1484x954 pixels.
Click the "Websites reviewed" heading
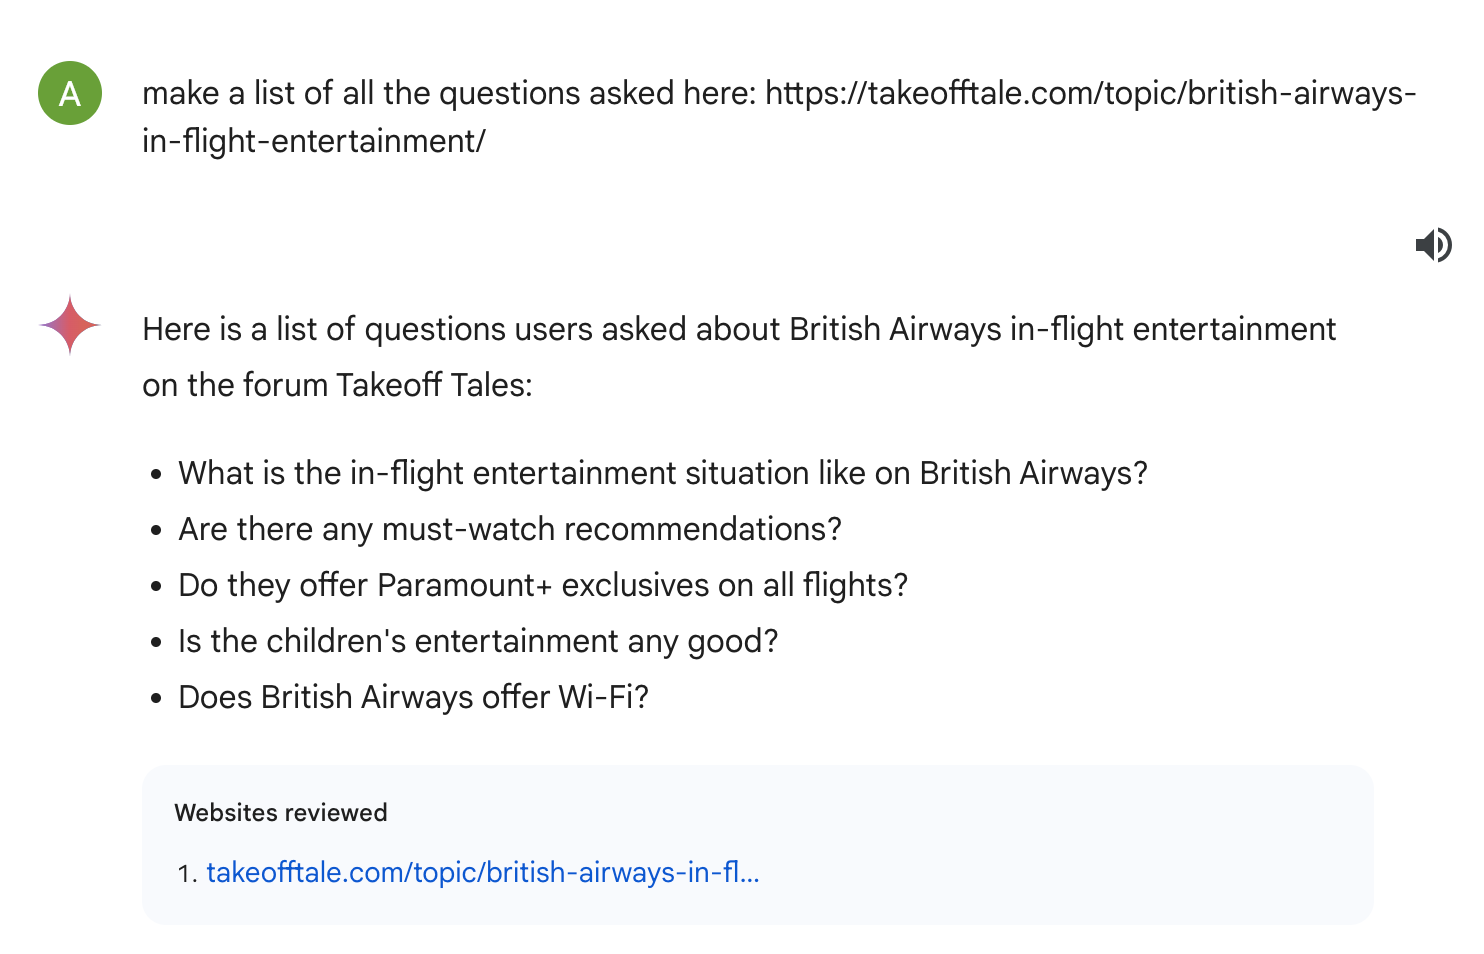[281, 813]
